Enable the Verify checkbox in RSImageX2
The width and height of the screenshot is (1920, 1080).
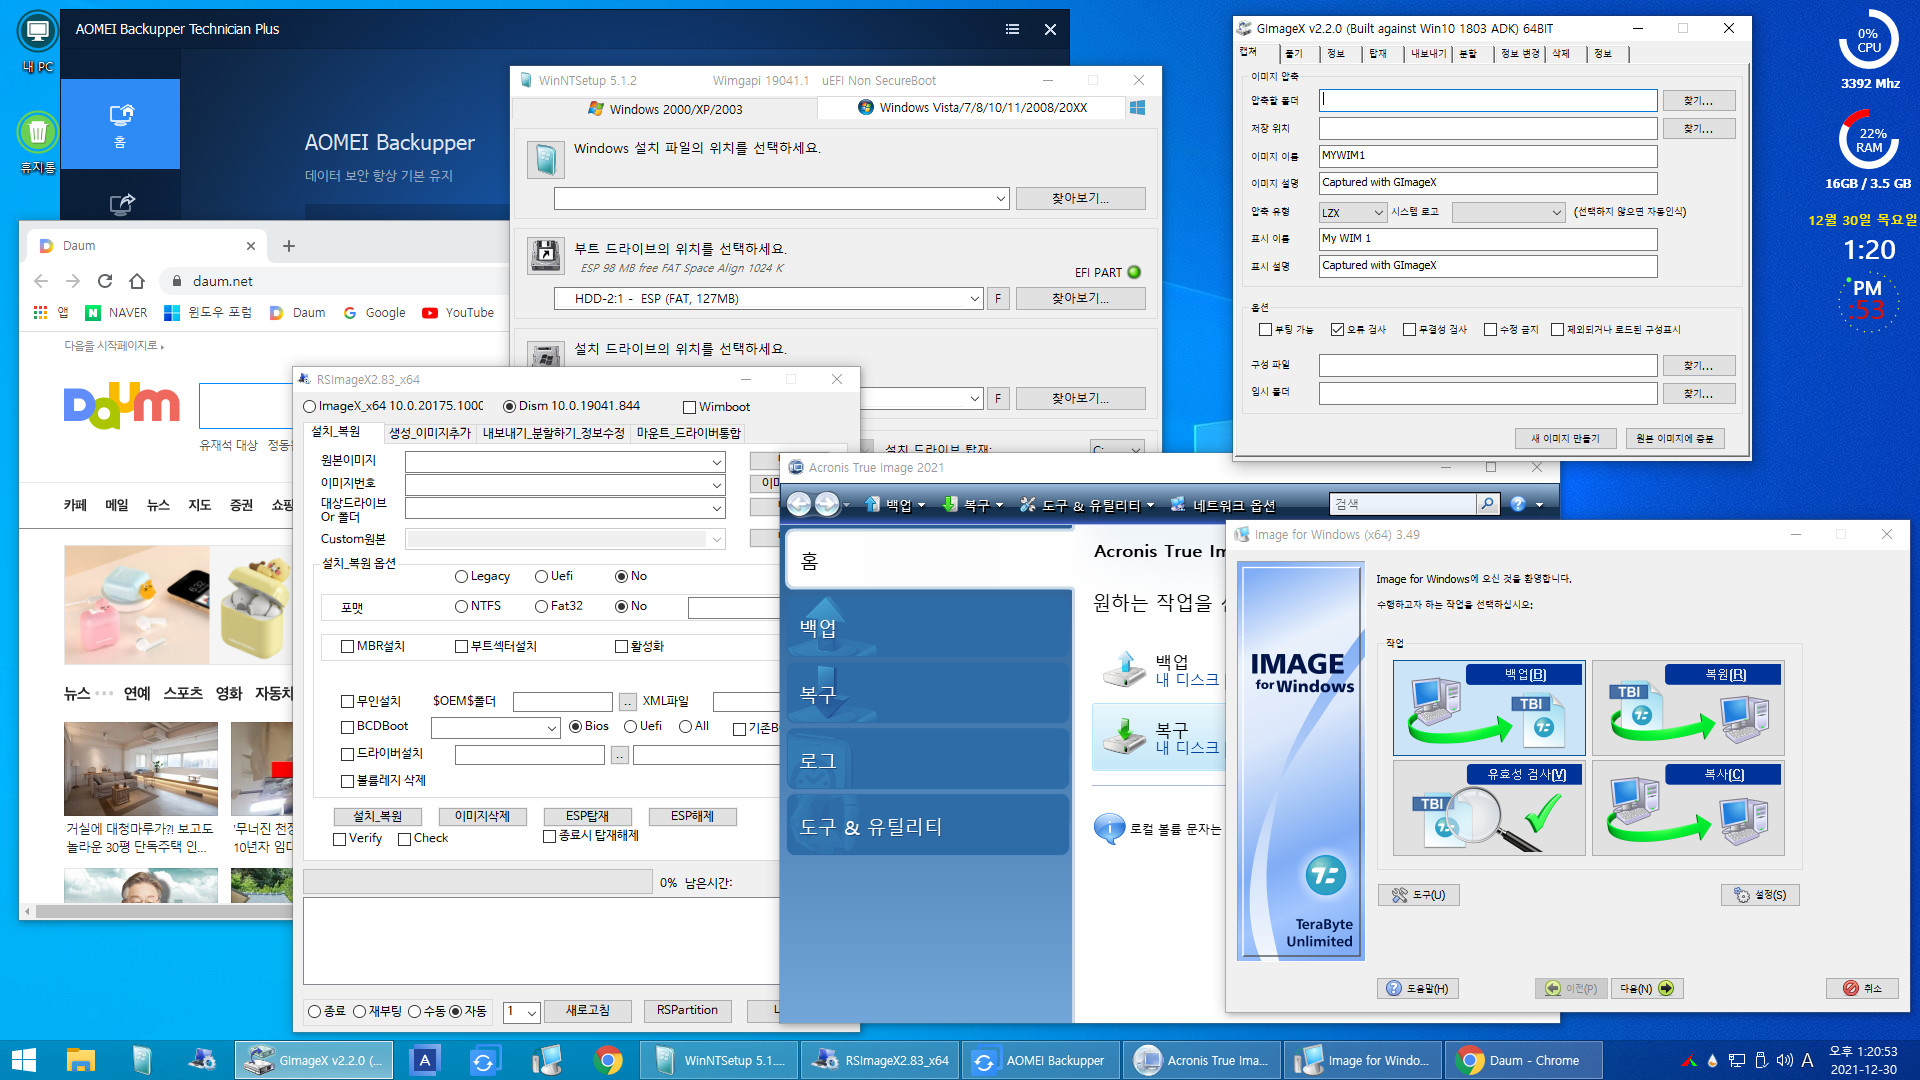338,837
